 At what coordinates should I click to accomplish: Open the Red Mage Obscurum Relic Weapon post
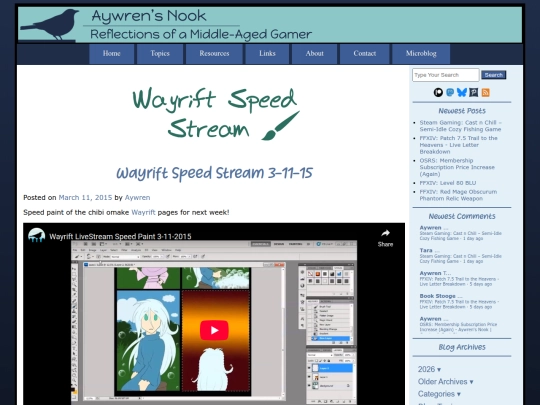click(458, 195)
